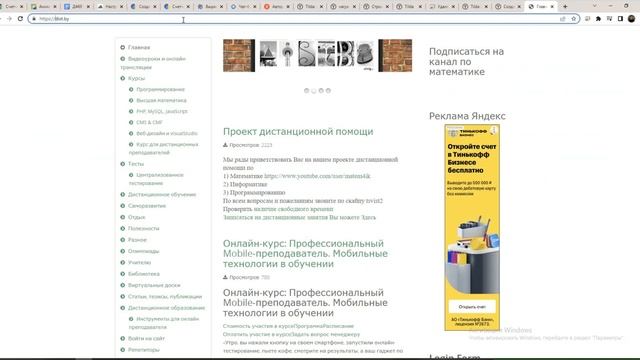Viewport: 640px width, 360px height.
Task: Click the bullet icon beside Курсы
Action: coord(122,78)
